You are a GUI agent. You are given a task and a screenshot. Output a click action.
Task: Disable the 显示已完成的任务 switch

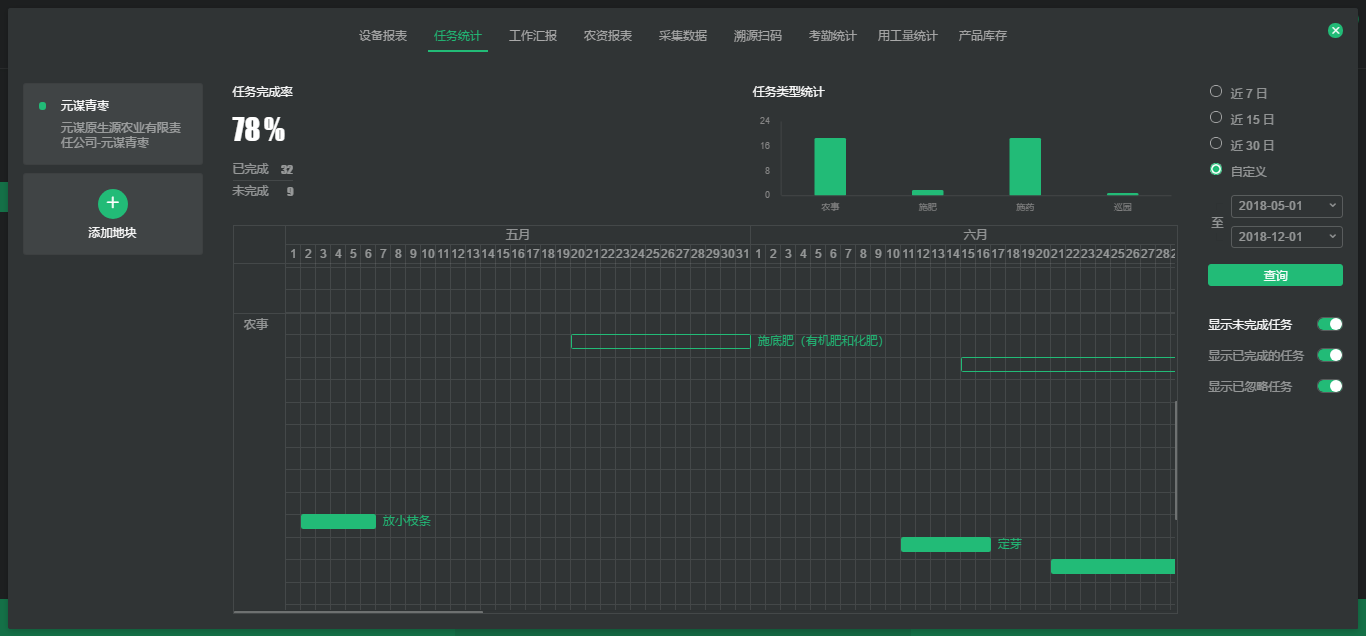[x=1329, y=355]
